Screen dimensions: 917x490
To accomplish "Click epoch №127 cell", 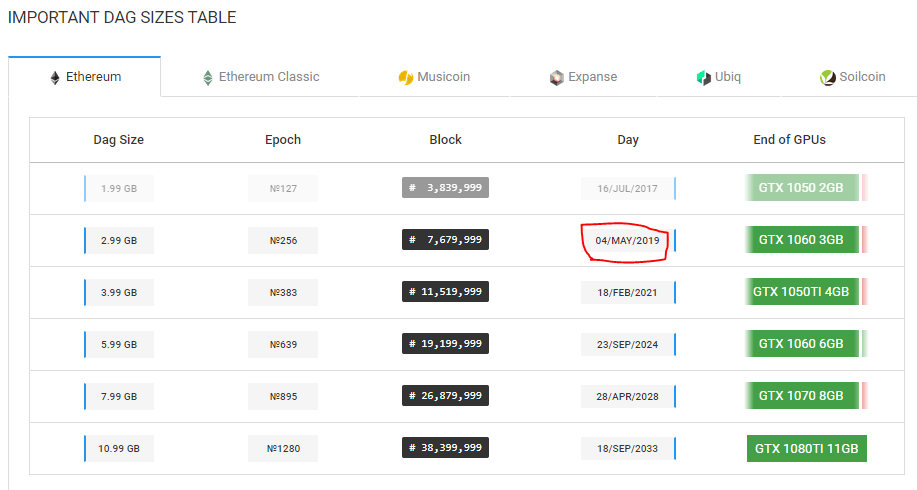I will pos(283,188).
